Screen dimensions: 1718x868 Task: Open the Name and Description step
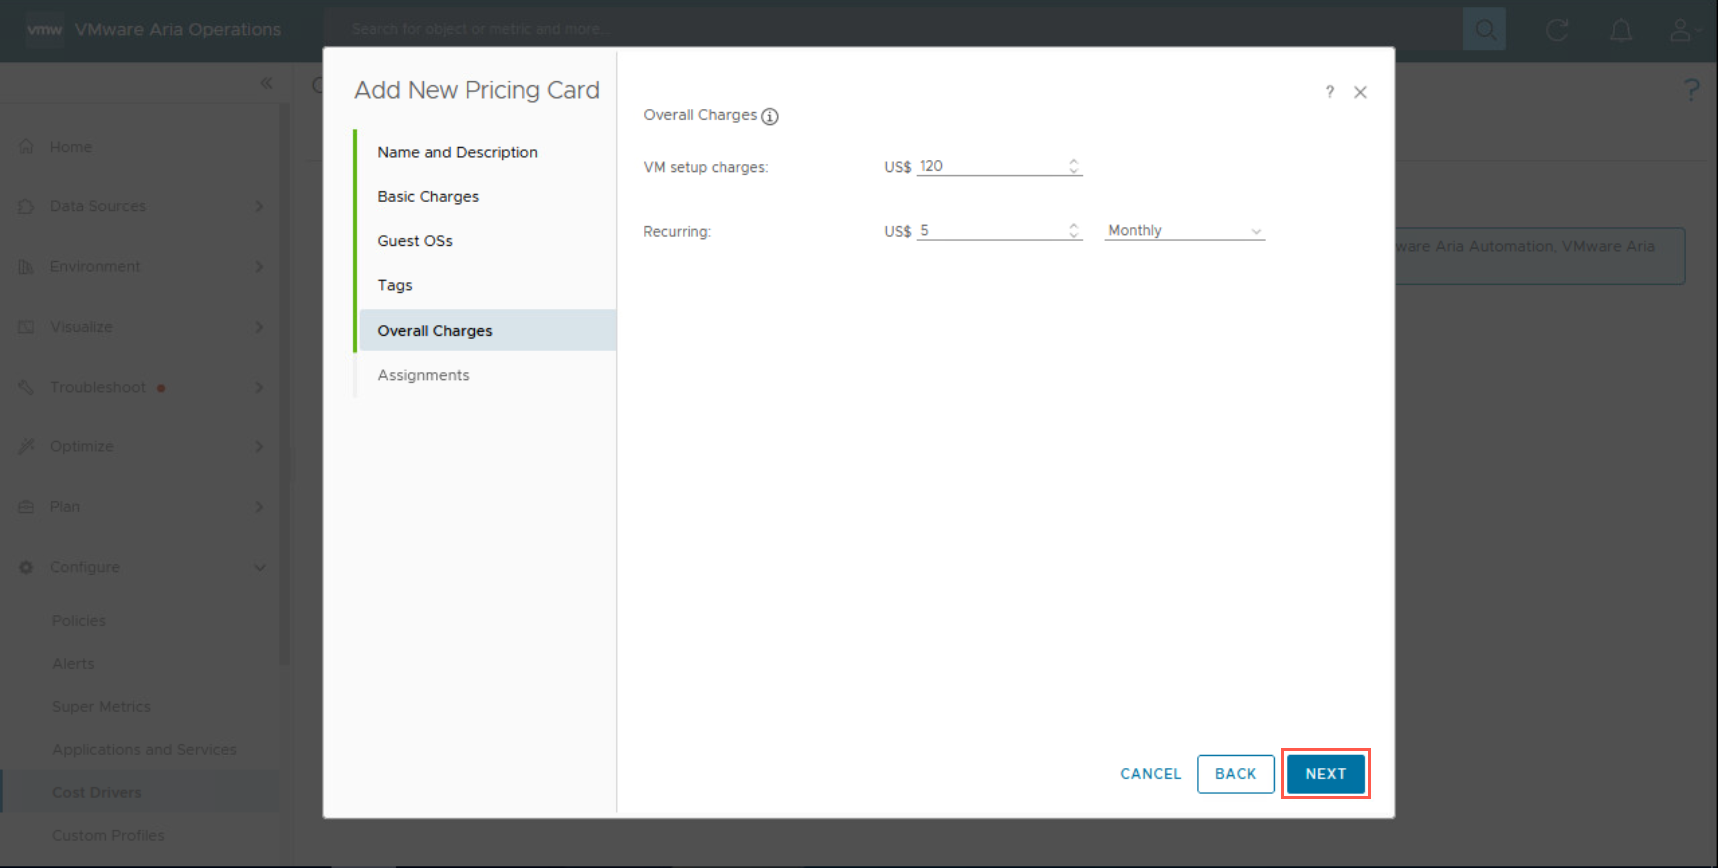pyautogui.click(x=457, y=152)
